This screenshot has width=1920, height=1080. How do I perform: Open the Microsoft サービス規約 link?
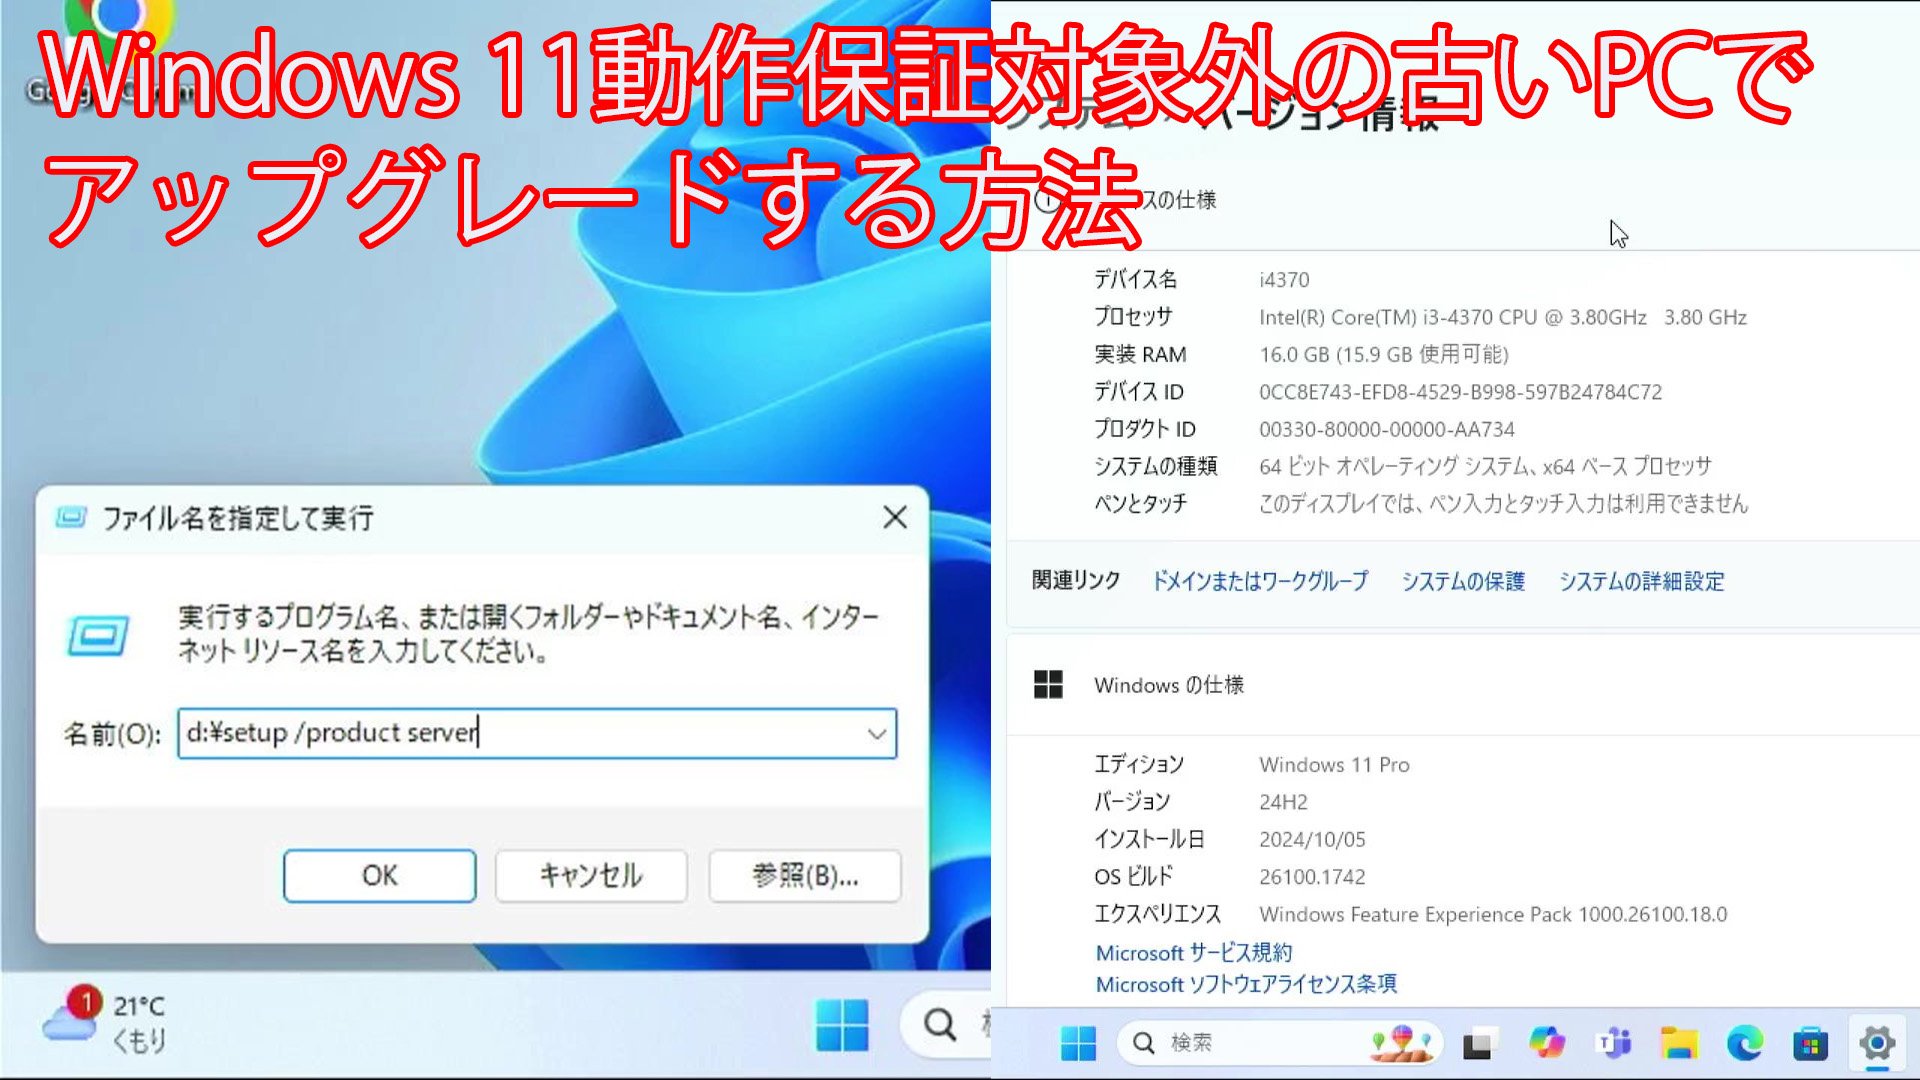pyautogui.click(x=1194, y=952)
